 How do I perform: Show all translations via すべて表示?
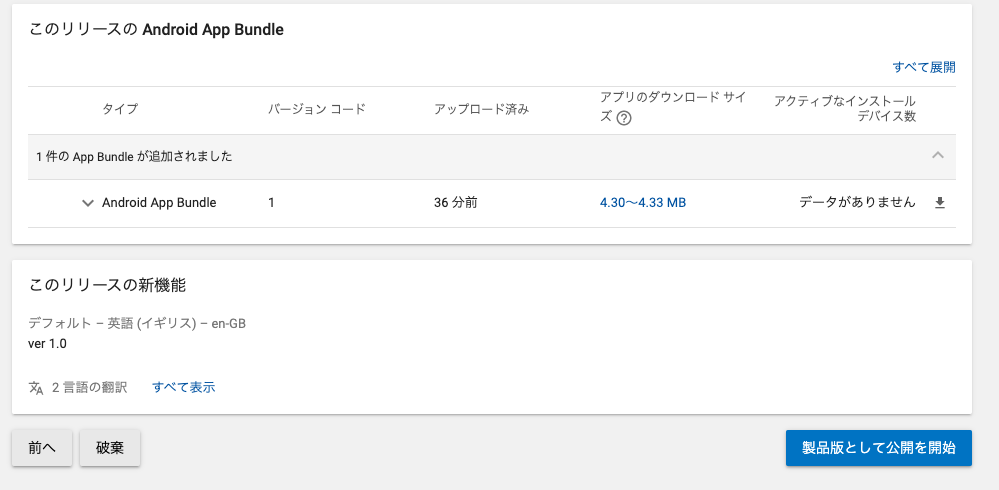[x=183, y=387]
